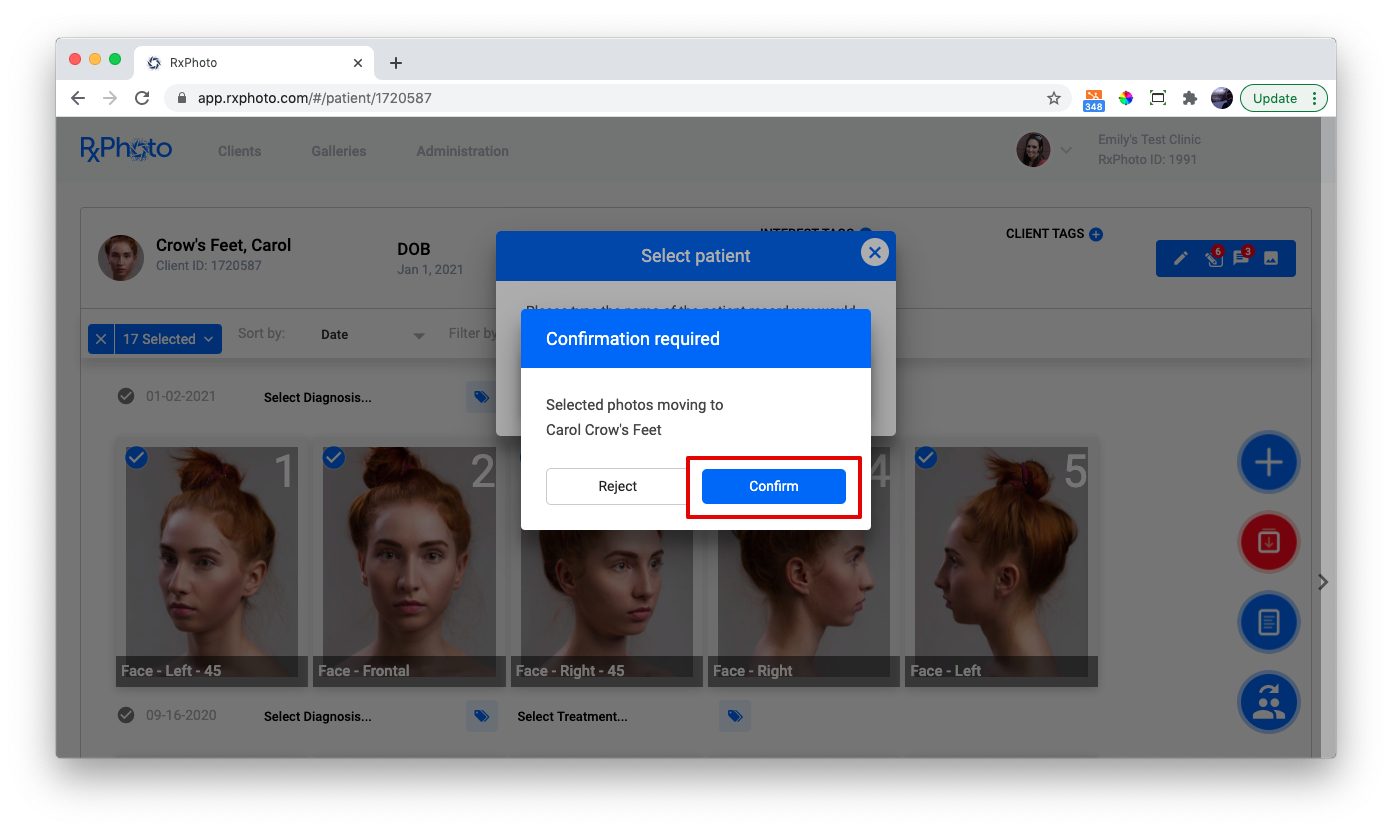Open the Administration menu

[x=463, y=151]
